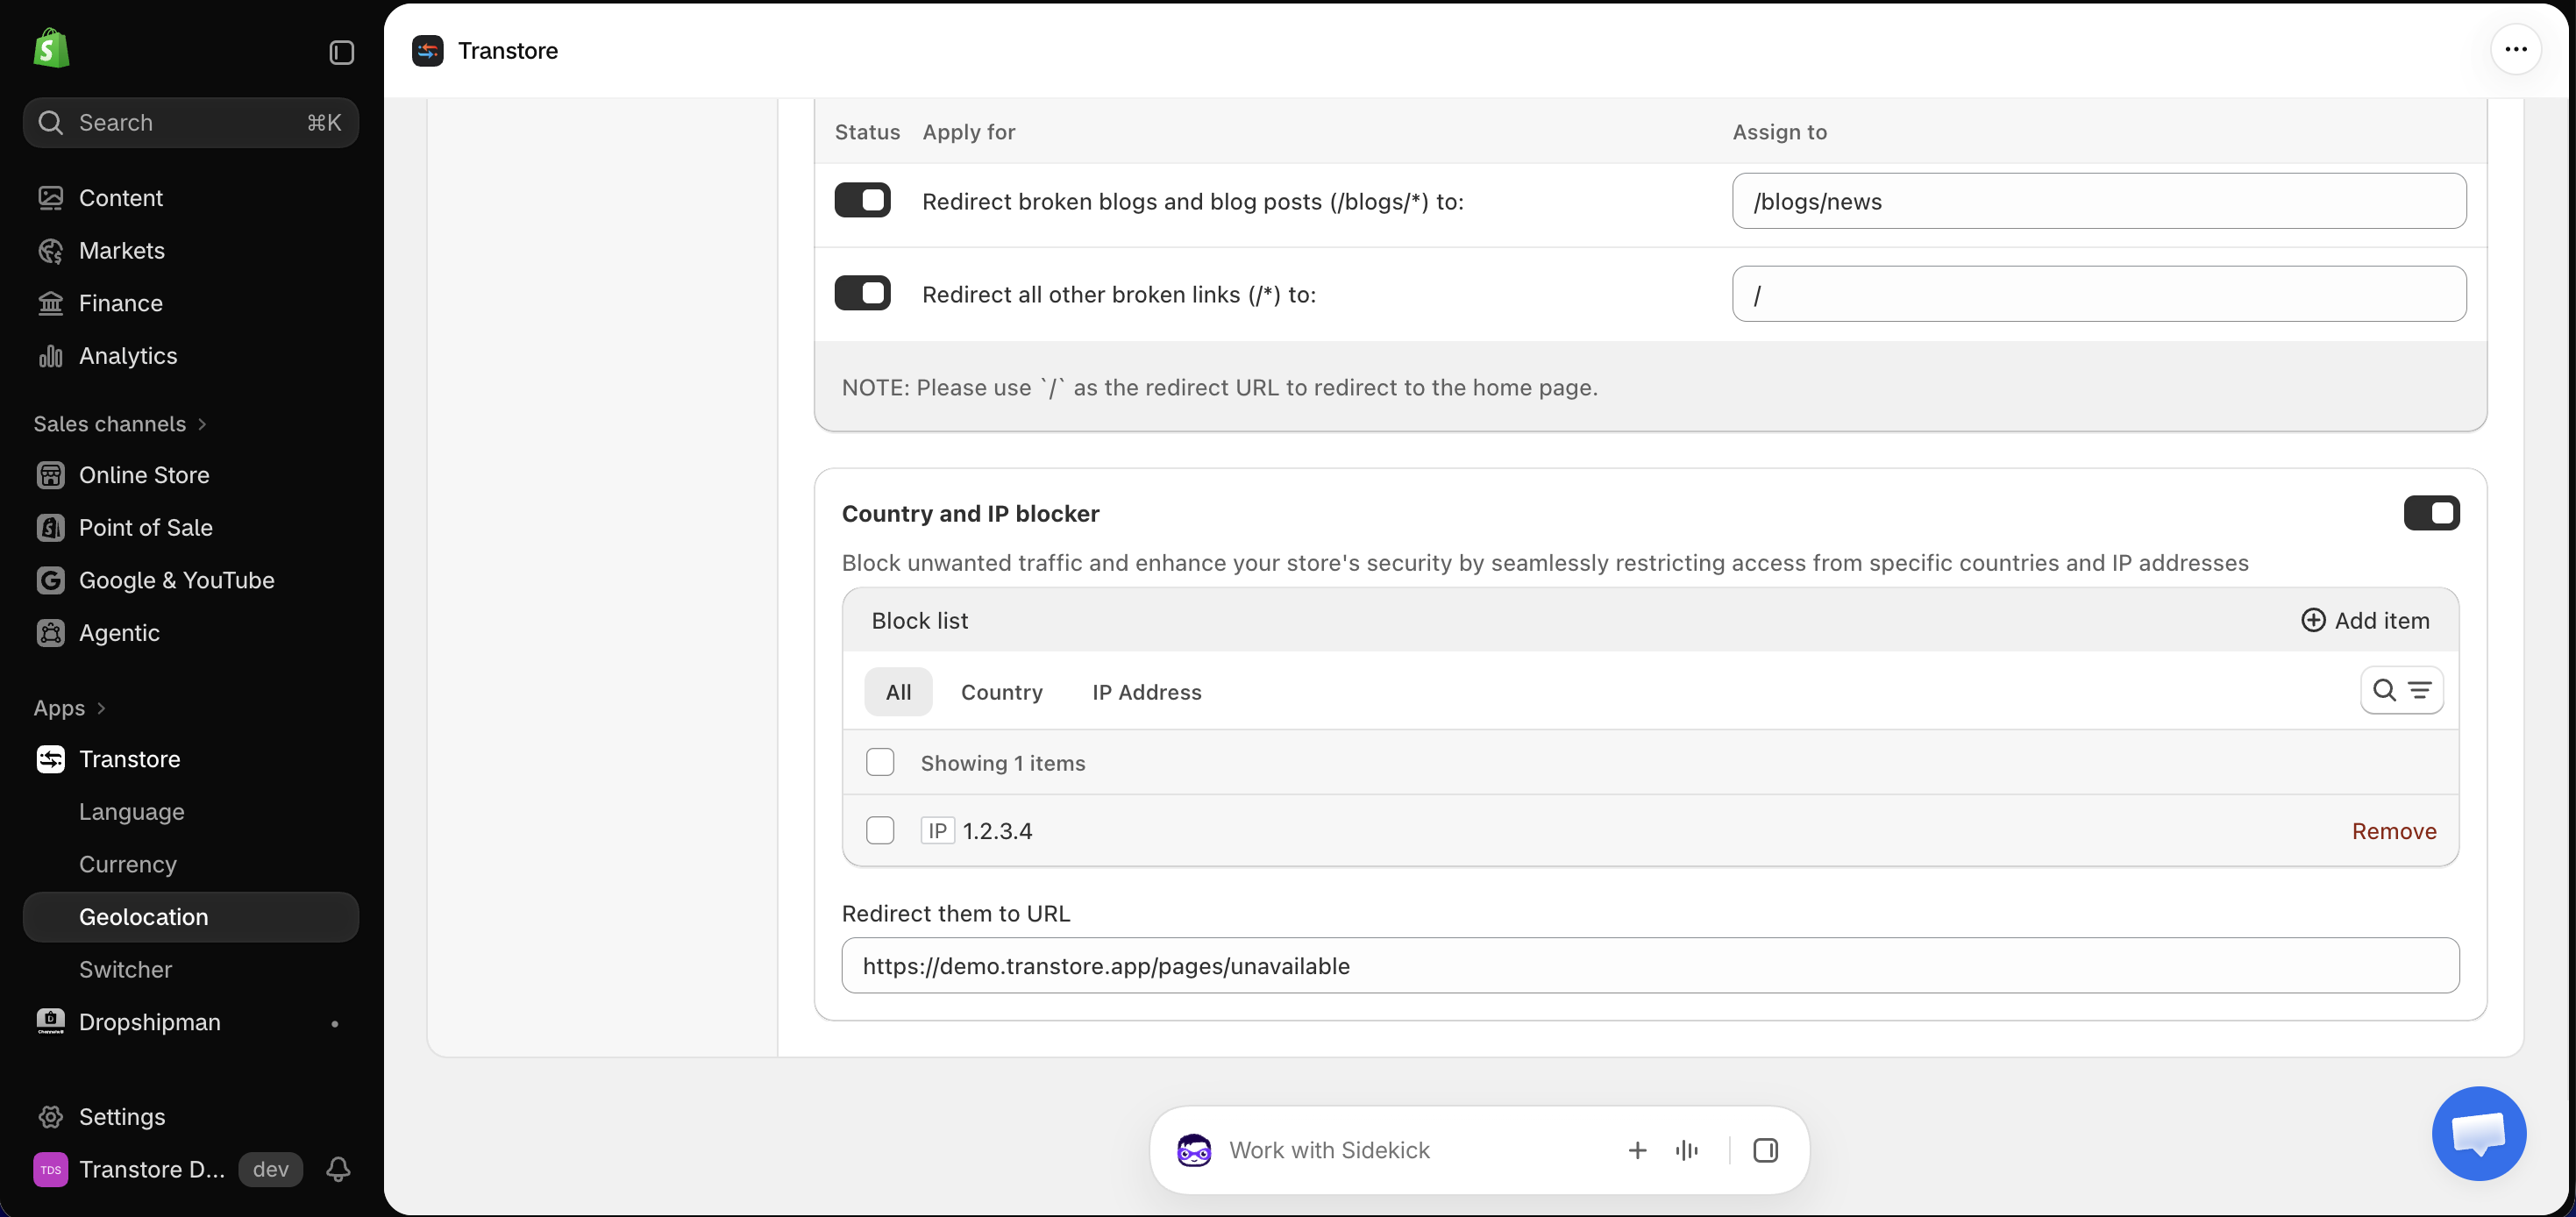Viewport: 2576px width, 1217px height.
Task: Switch to IP Address tab
Action: pos(1146,692)
